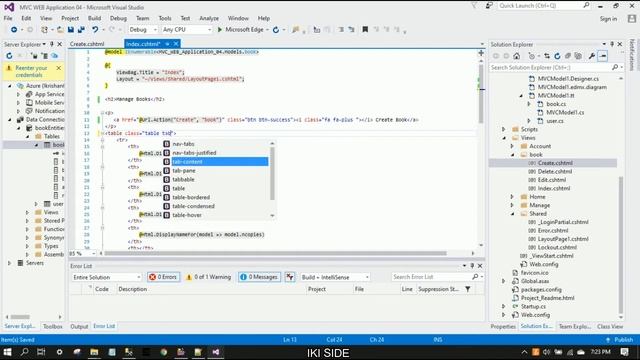Image resolution: width=640 pixels, height=360 pixels.
Task: Open the Debug configuration dropdown
Action: click(x=143, y=29)
